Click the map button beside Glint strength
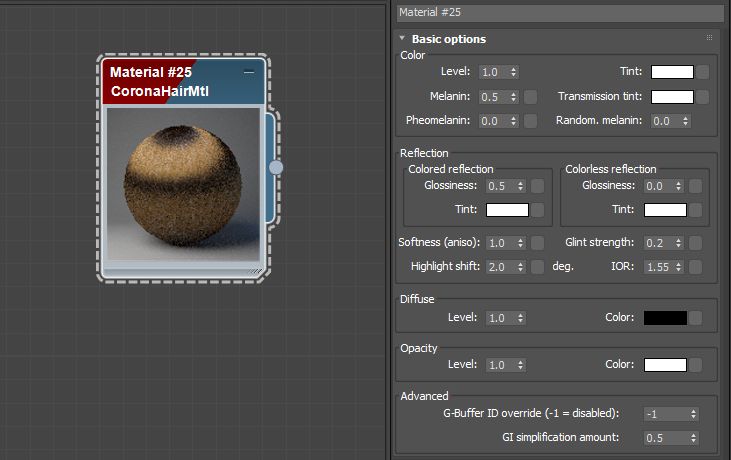The image size is (731, 460). click(695, 243)
